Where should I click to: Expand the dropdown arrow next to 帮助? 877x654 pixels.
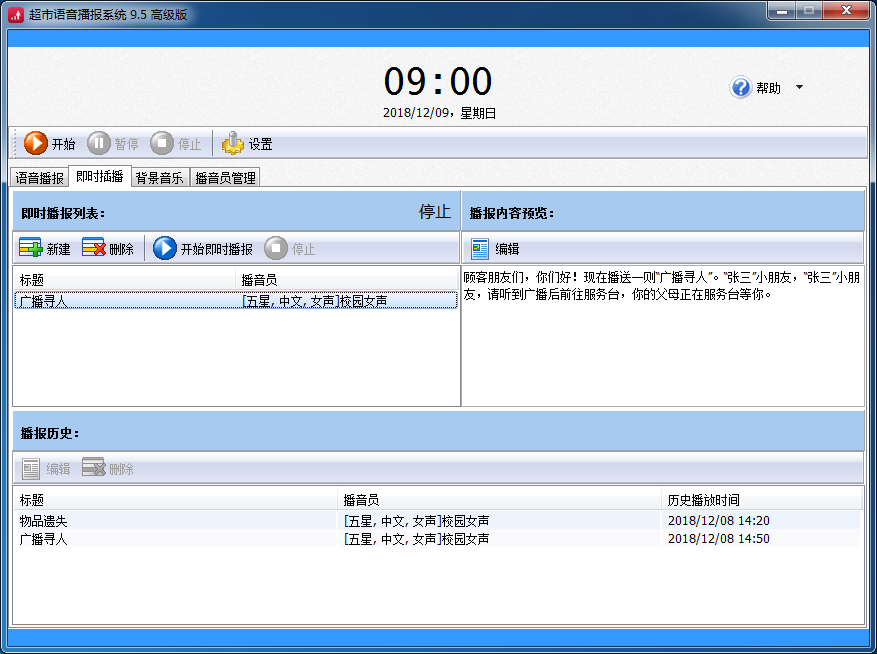799,87
